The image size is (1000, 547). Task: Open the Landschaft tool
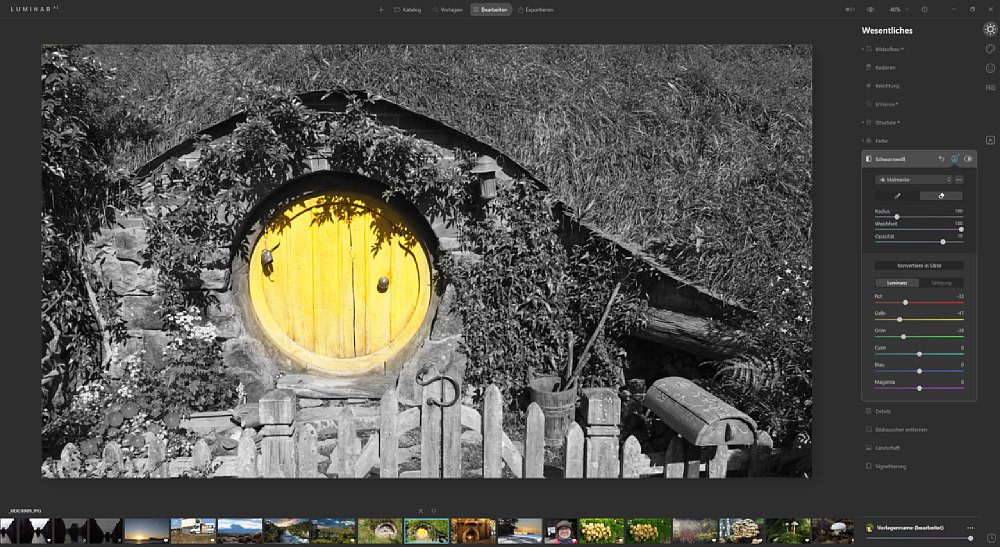887,448
